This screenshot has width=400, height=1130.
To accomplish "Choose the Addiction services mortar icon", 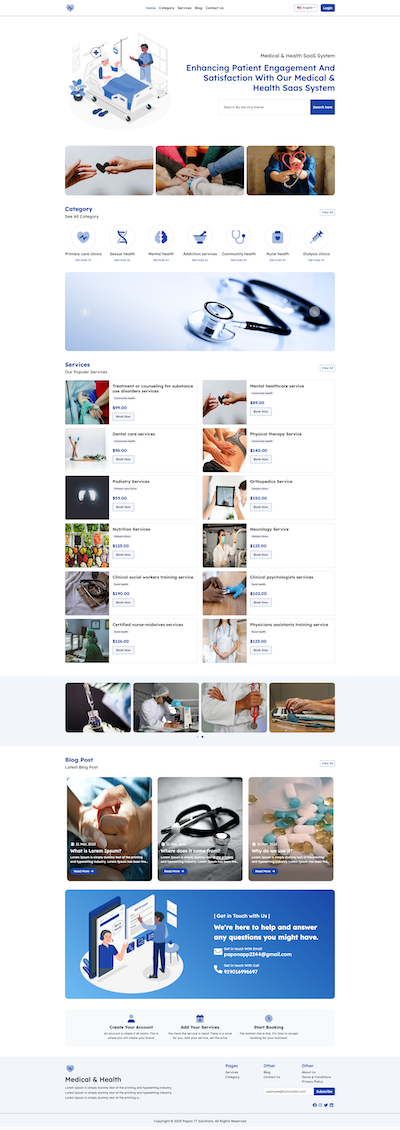I will pos(200,236).
